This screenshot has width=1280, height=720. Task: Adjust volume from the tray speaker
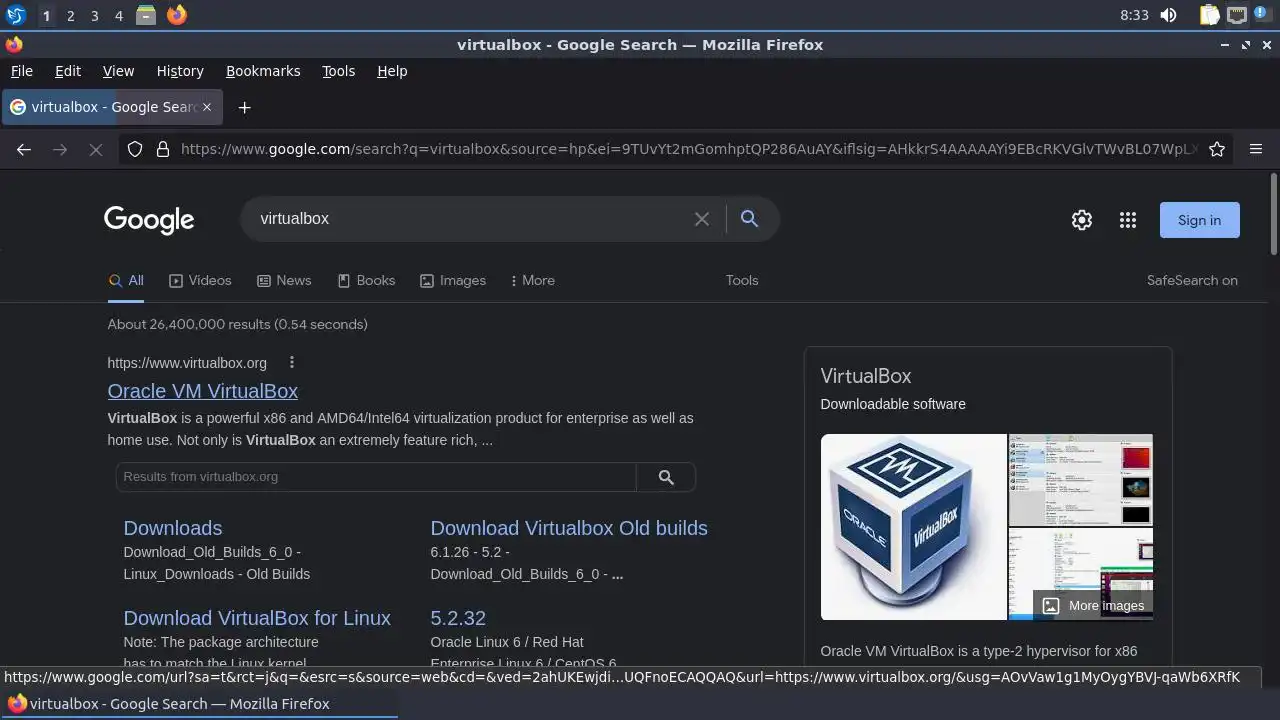(1169, 15)
